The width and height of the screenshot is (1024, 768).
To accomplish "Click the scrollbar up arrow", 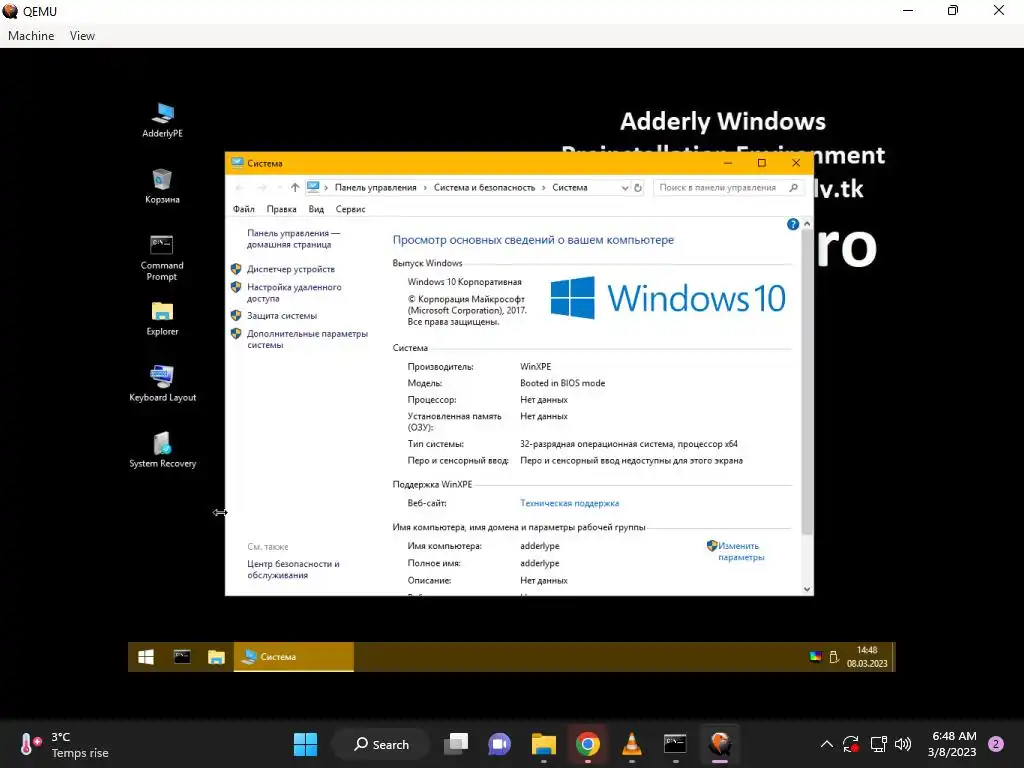I will tap(807, 224).
